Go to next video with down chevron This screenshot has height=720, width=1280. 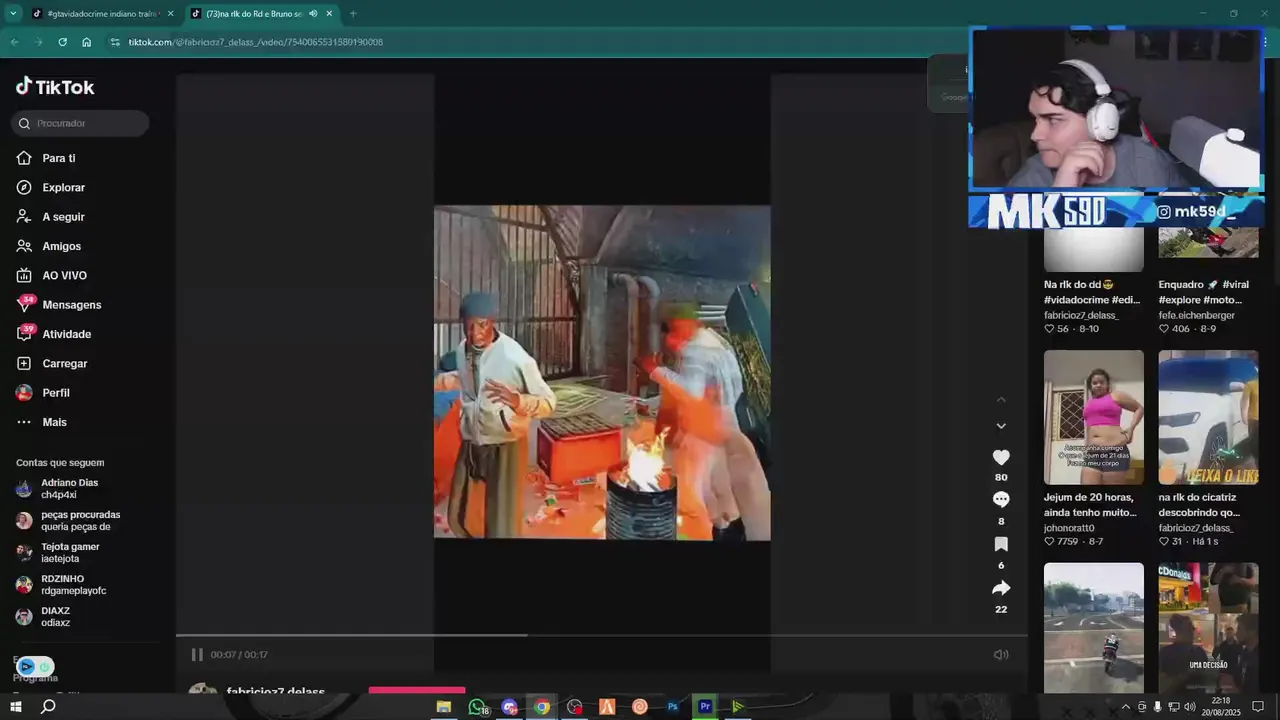pos(1001,426)
